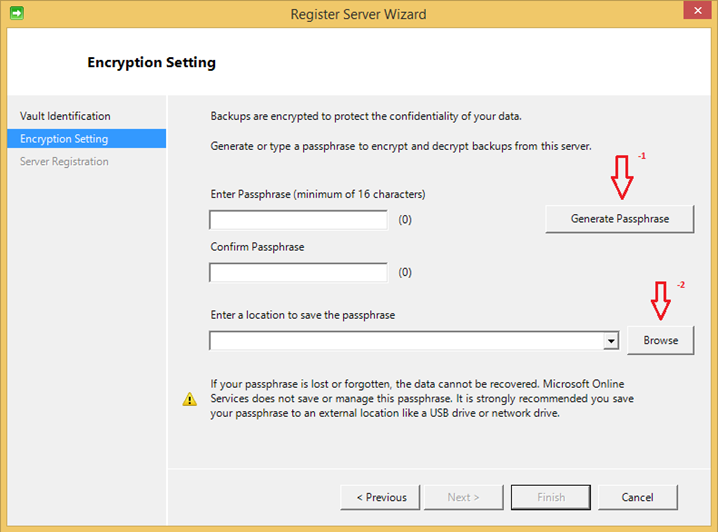Click the Generate Passphrase button
Viewport: 718px width, 532px height.
click(x=620, y=219)
